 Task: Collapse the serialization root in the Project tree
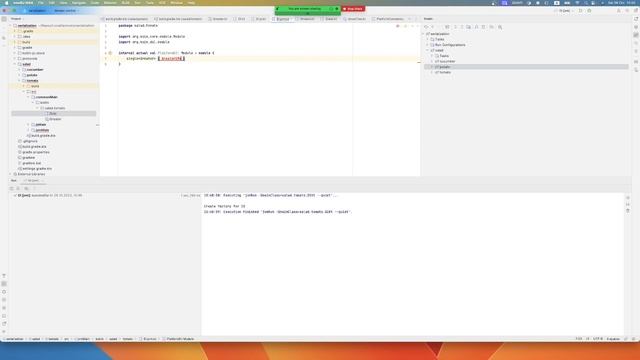pos(11,26)
